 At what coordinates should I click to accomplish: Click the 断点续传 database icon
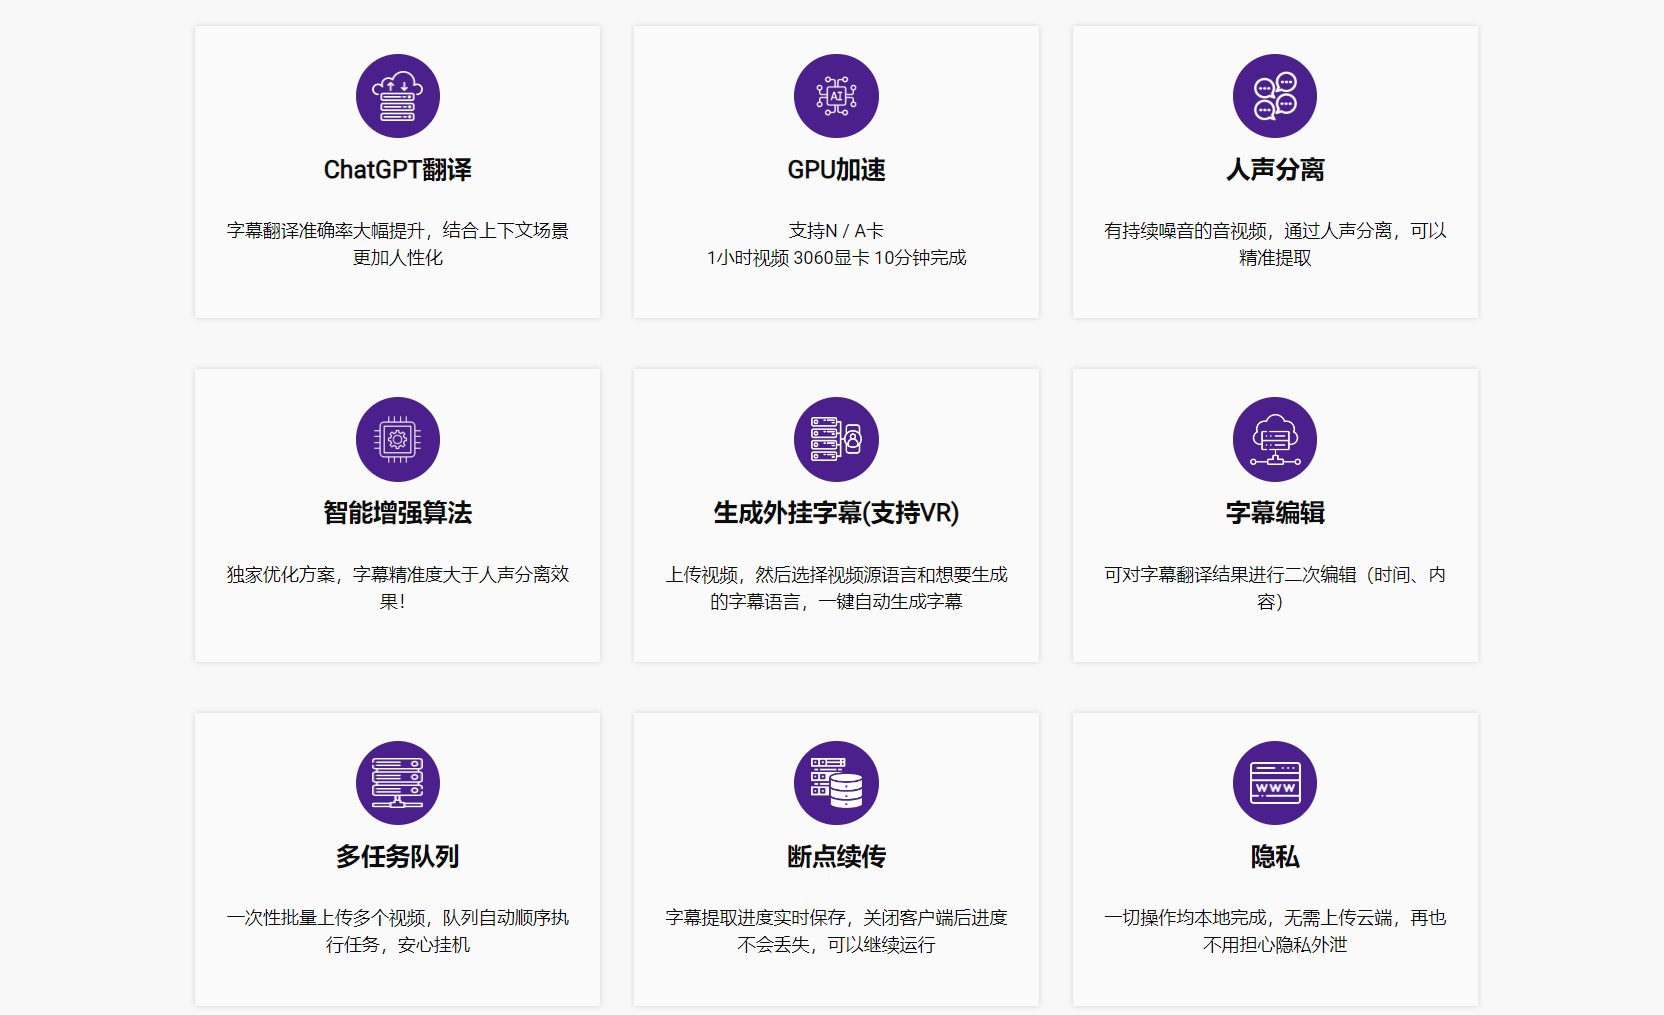(836, 783)
